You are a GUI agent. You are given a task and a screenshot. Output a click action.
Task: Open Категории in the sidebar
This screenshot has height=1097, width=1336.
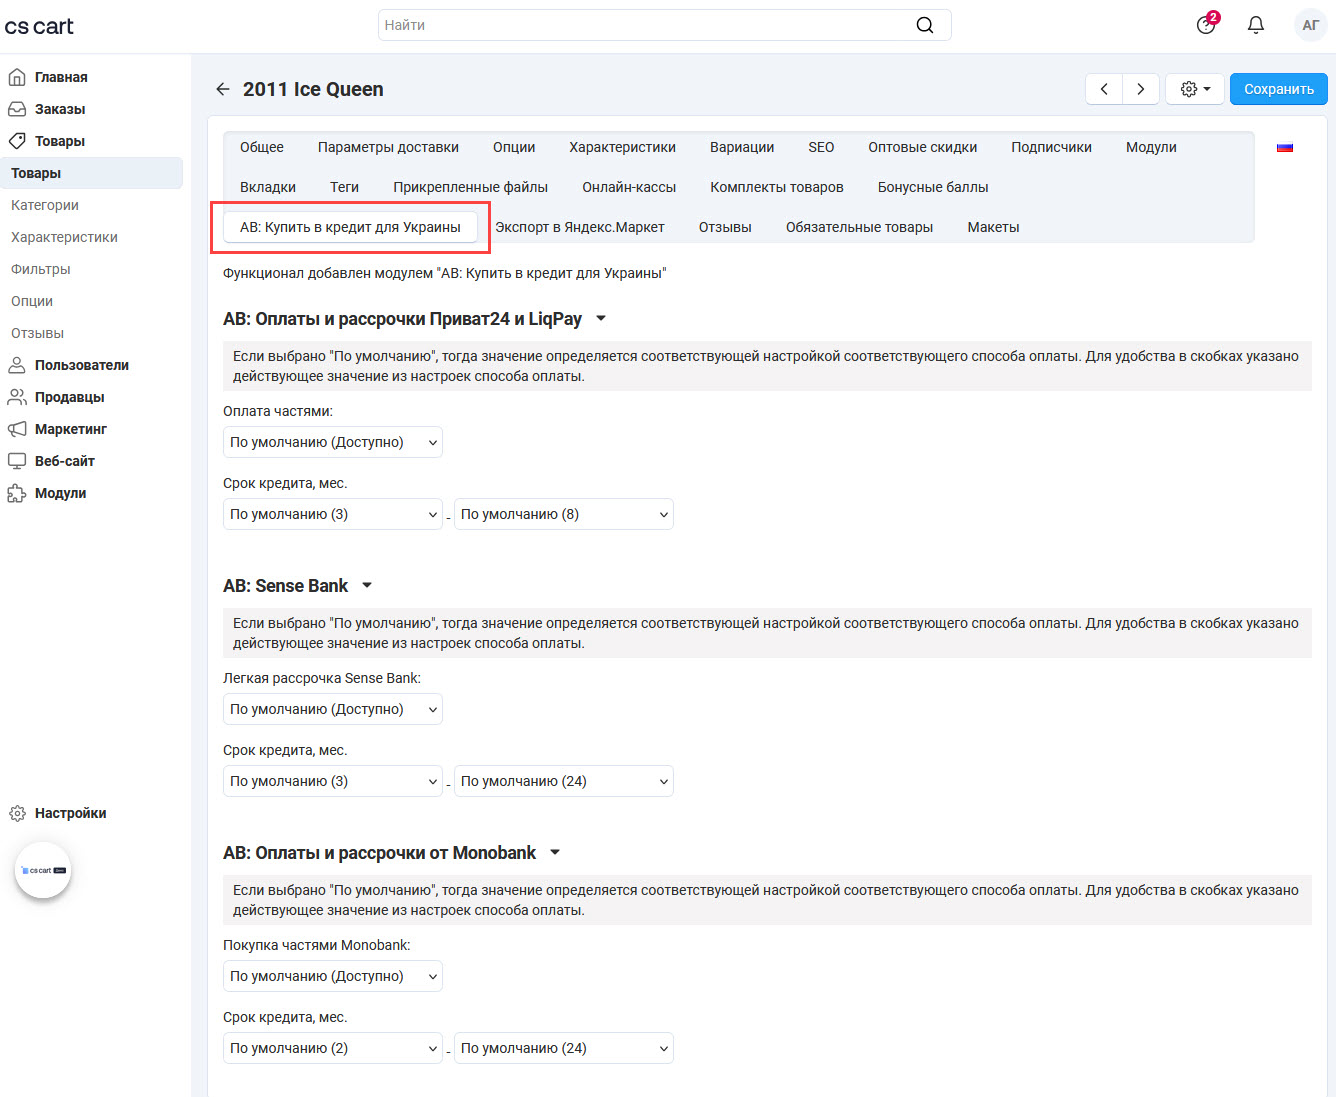click(45, 205)
